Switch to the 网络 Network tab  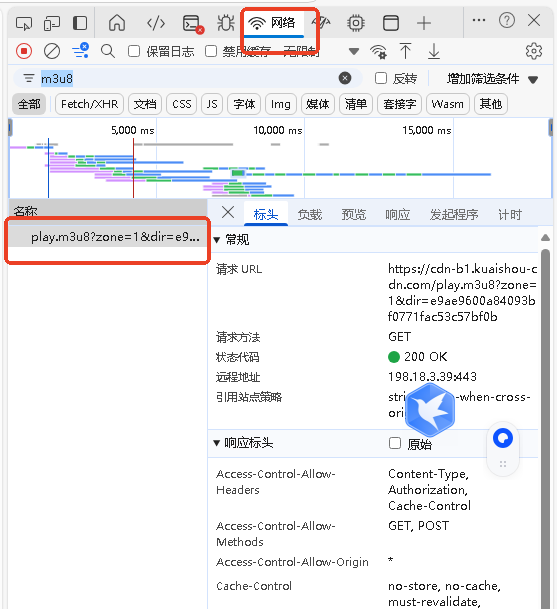[274, 23]
